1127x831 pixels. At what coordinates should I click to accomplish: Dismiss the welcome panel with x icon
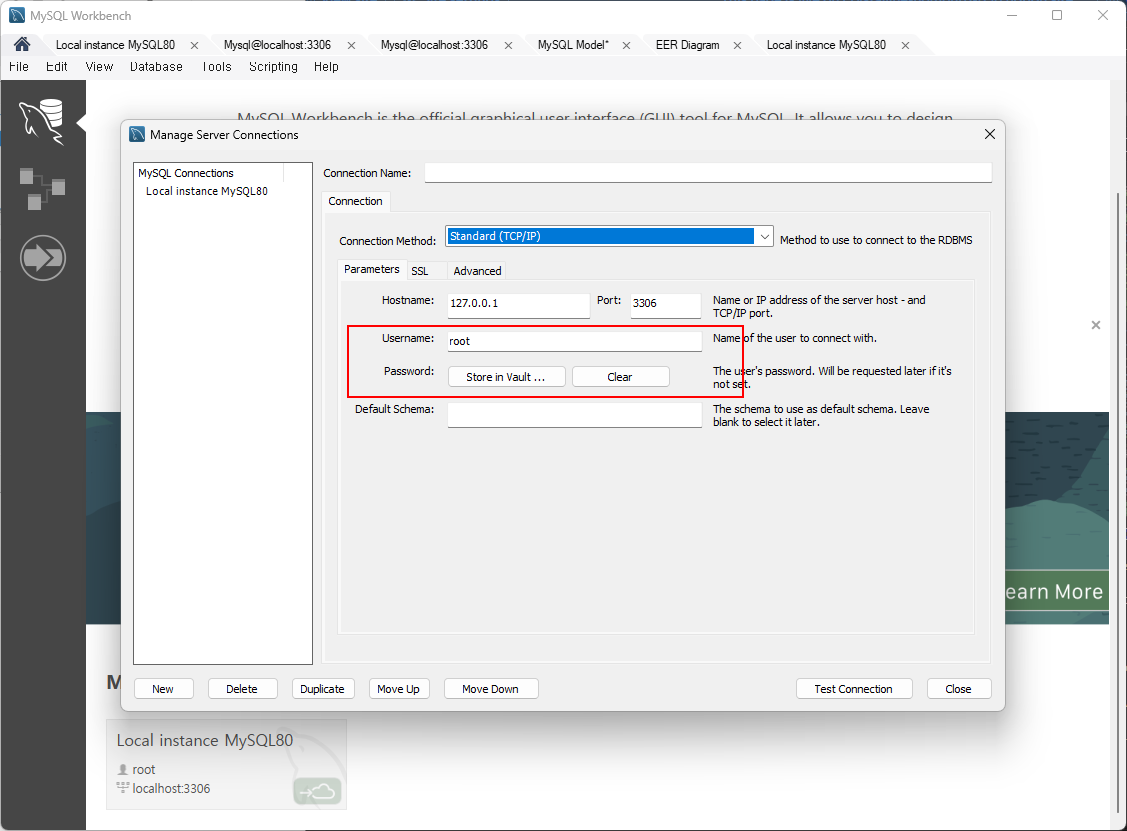coord(1095,325)
